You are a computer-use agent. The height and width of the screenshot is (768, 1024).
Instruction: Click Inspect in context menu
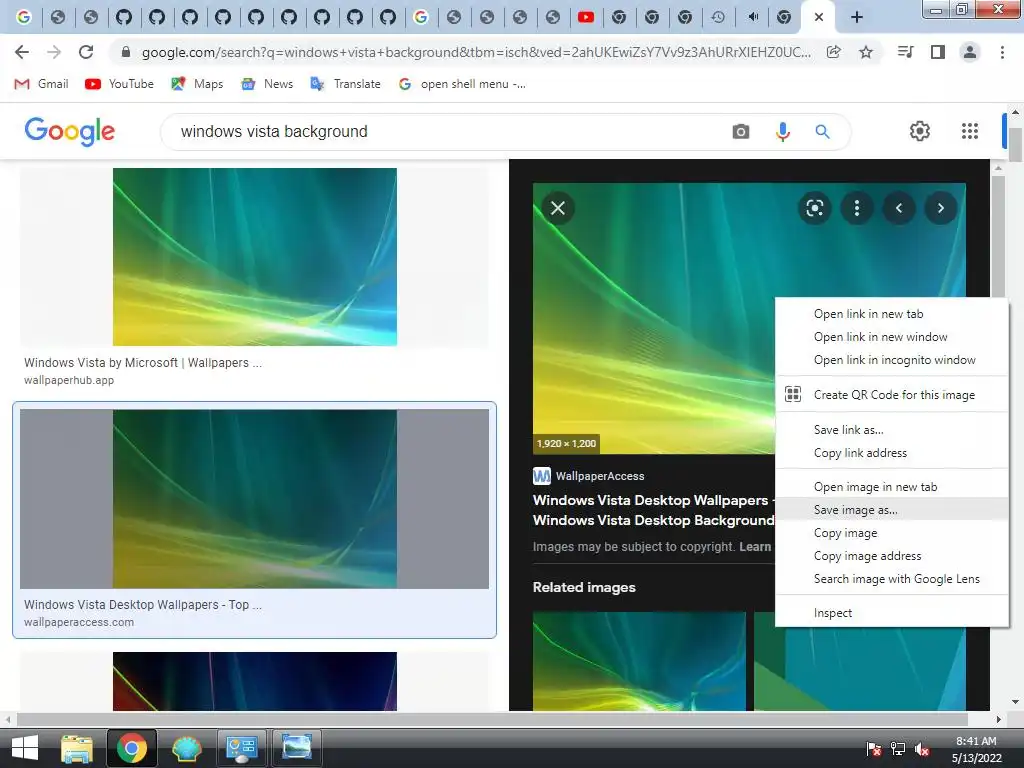click(x=891, y=613)
